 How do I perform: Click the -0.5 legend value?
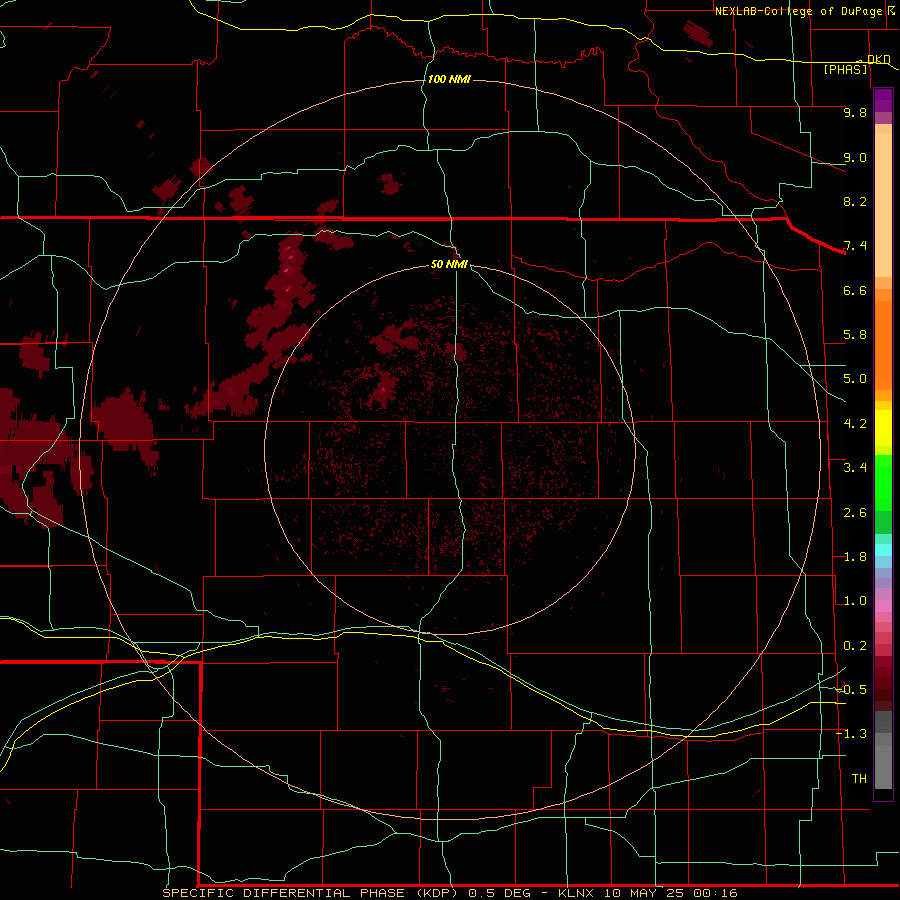[852, 690]
